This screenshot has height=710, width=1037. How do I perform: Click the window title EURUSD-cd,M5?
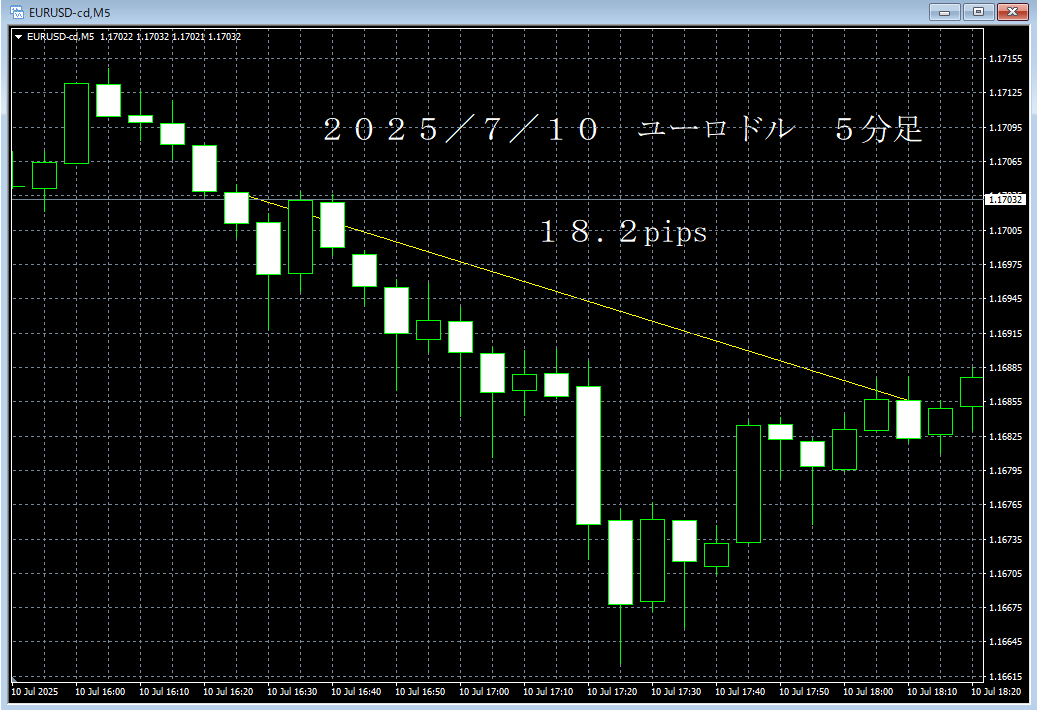point(69,13)
